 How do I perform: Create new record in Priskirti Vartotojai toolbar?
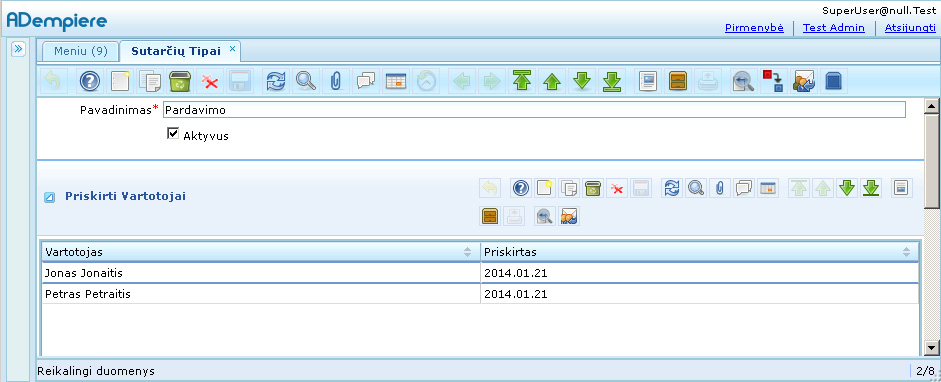pos(544,188)
